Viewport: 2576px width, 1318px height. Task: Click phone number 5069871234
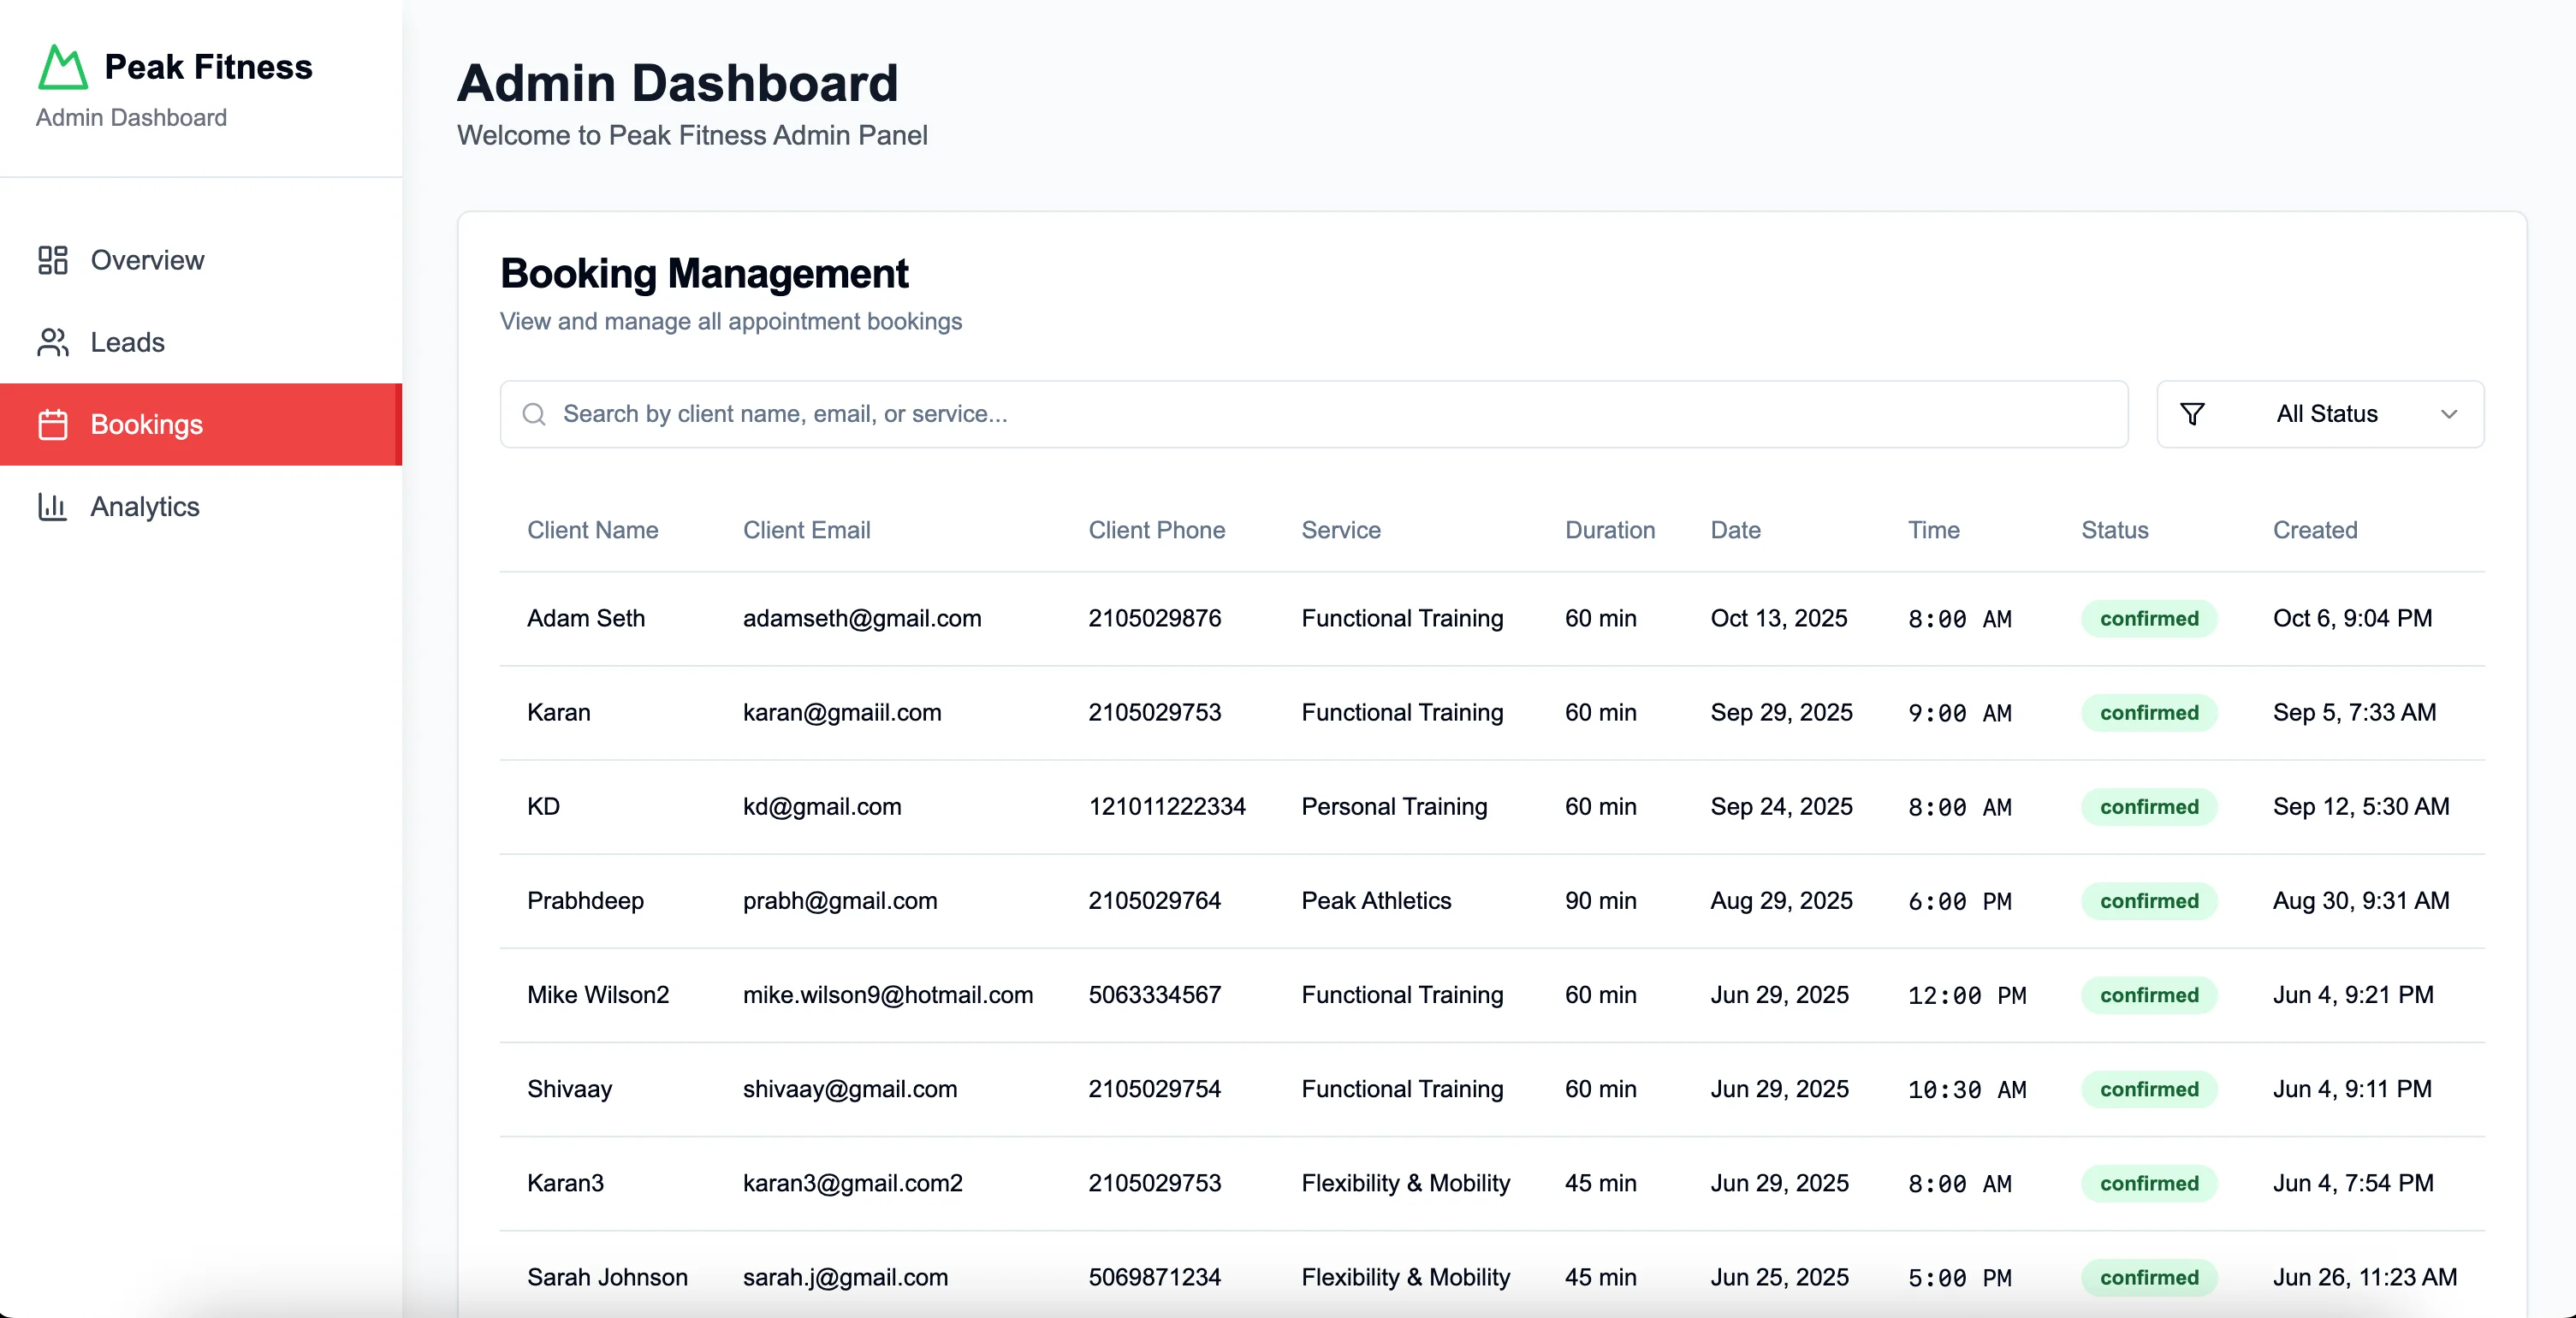[1155, 1276]
